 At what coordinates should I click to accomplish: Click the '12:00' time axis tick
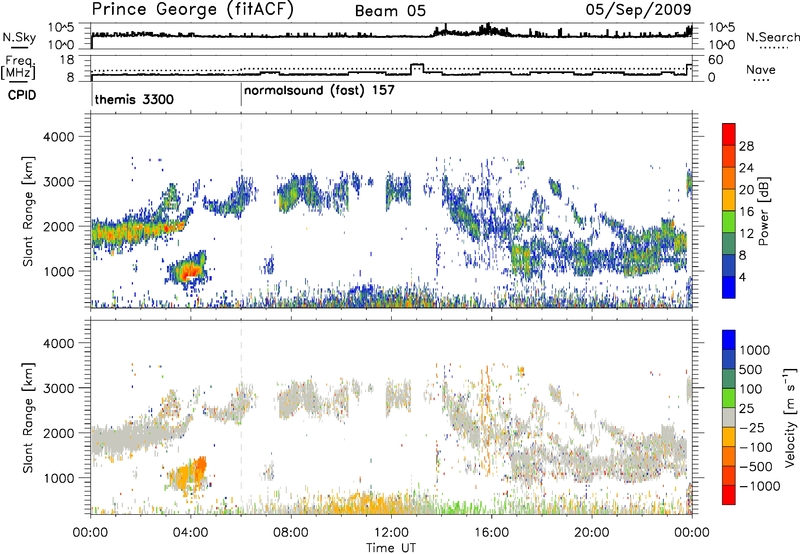[391, 533]
